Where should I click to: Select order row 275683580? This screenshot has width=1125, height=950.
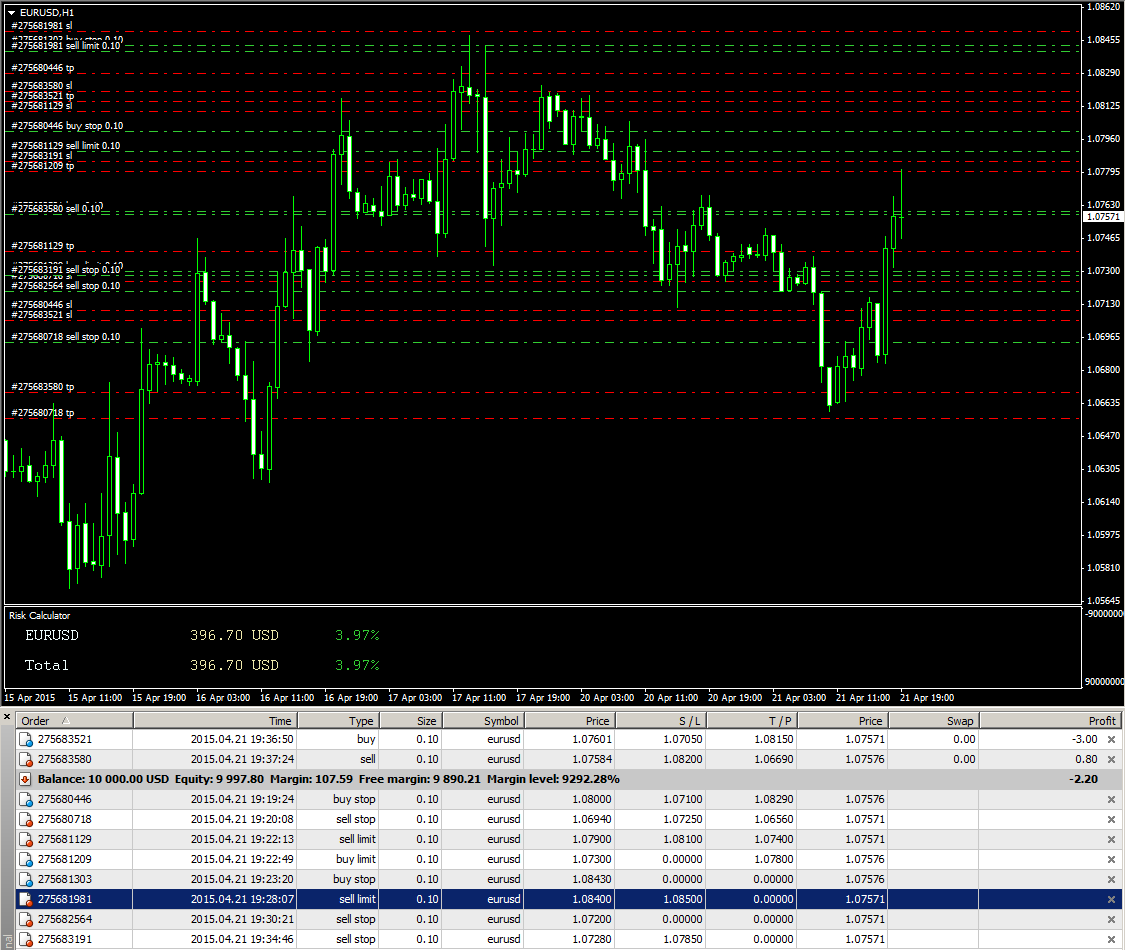tap(569, 759)
